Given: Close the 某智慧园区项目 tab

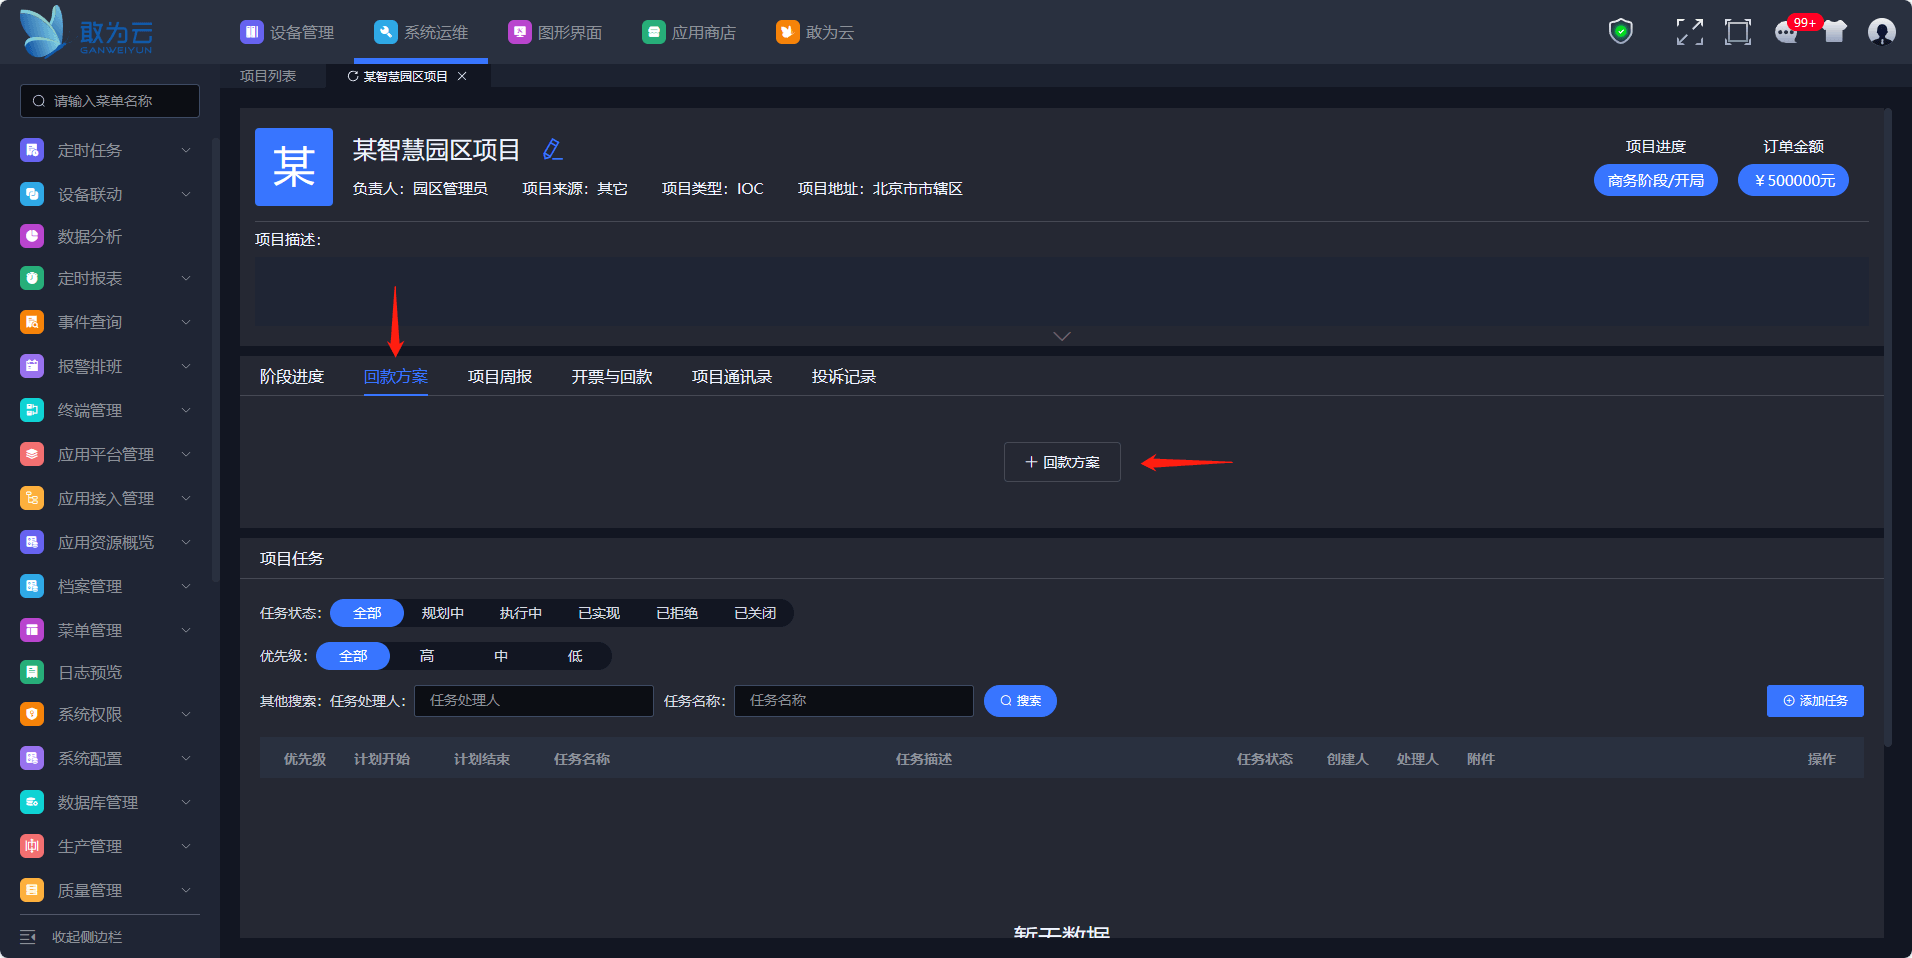Looking at the screenshot, I should (462, 76).
